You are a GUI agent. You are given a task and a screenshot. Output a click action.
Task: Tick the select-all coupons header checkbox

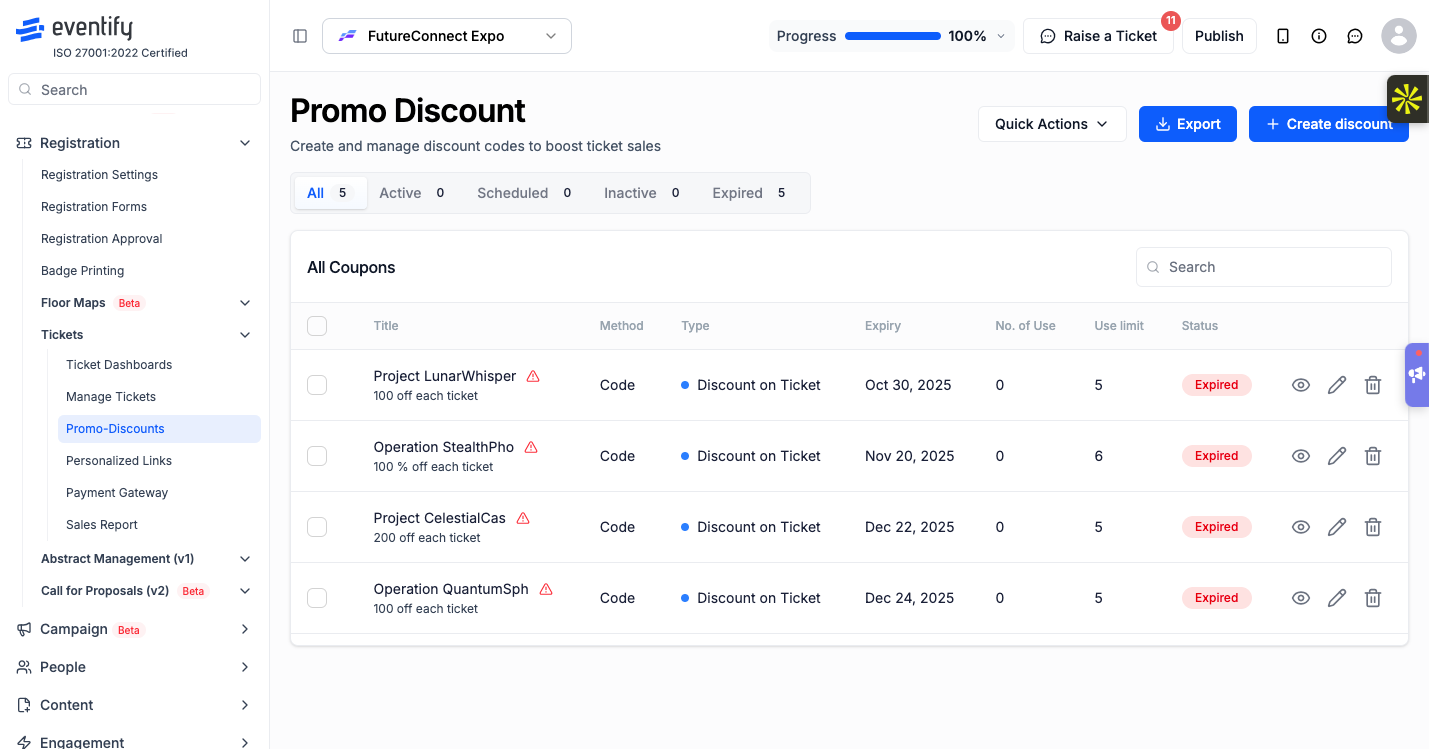[x=317, y=326]
